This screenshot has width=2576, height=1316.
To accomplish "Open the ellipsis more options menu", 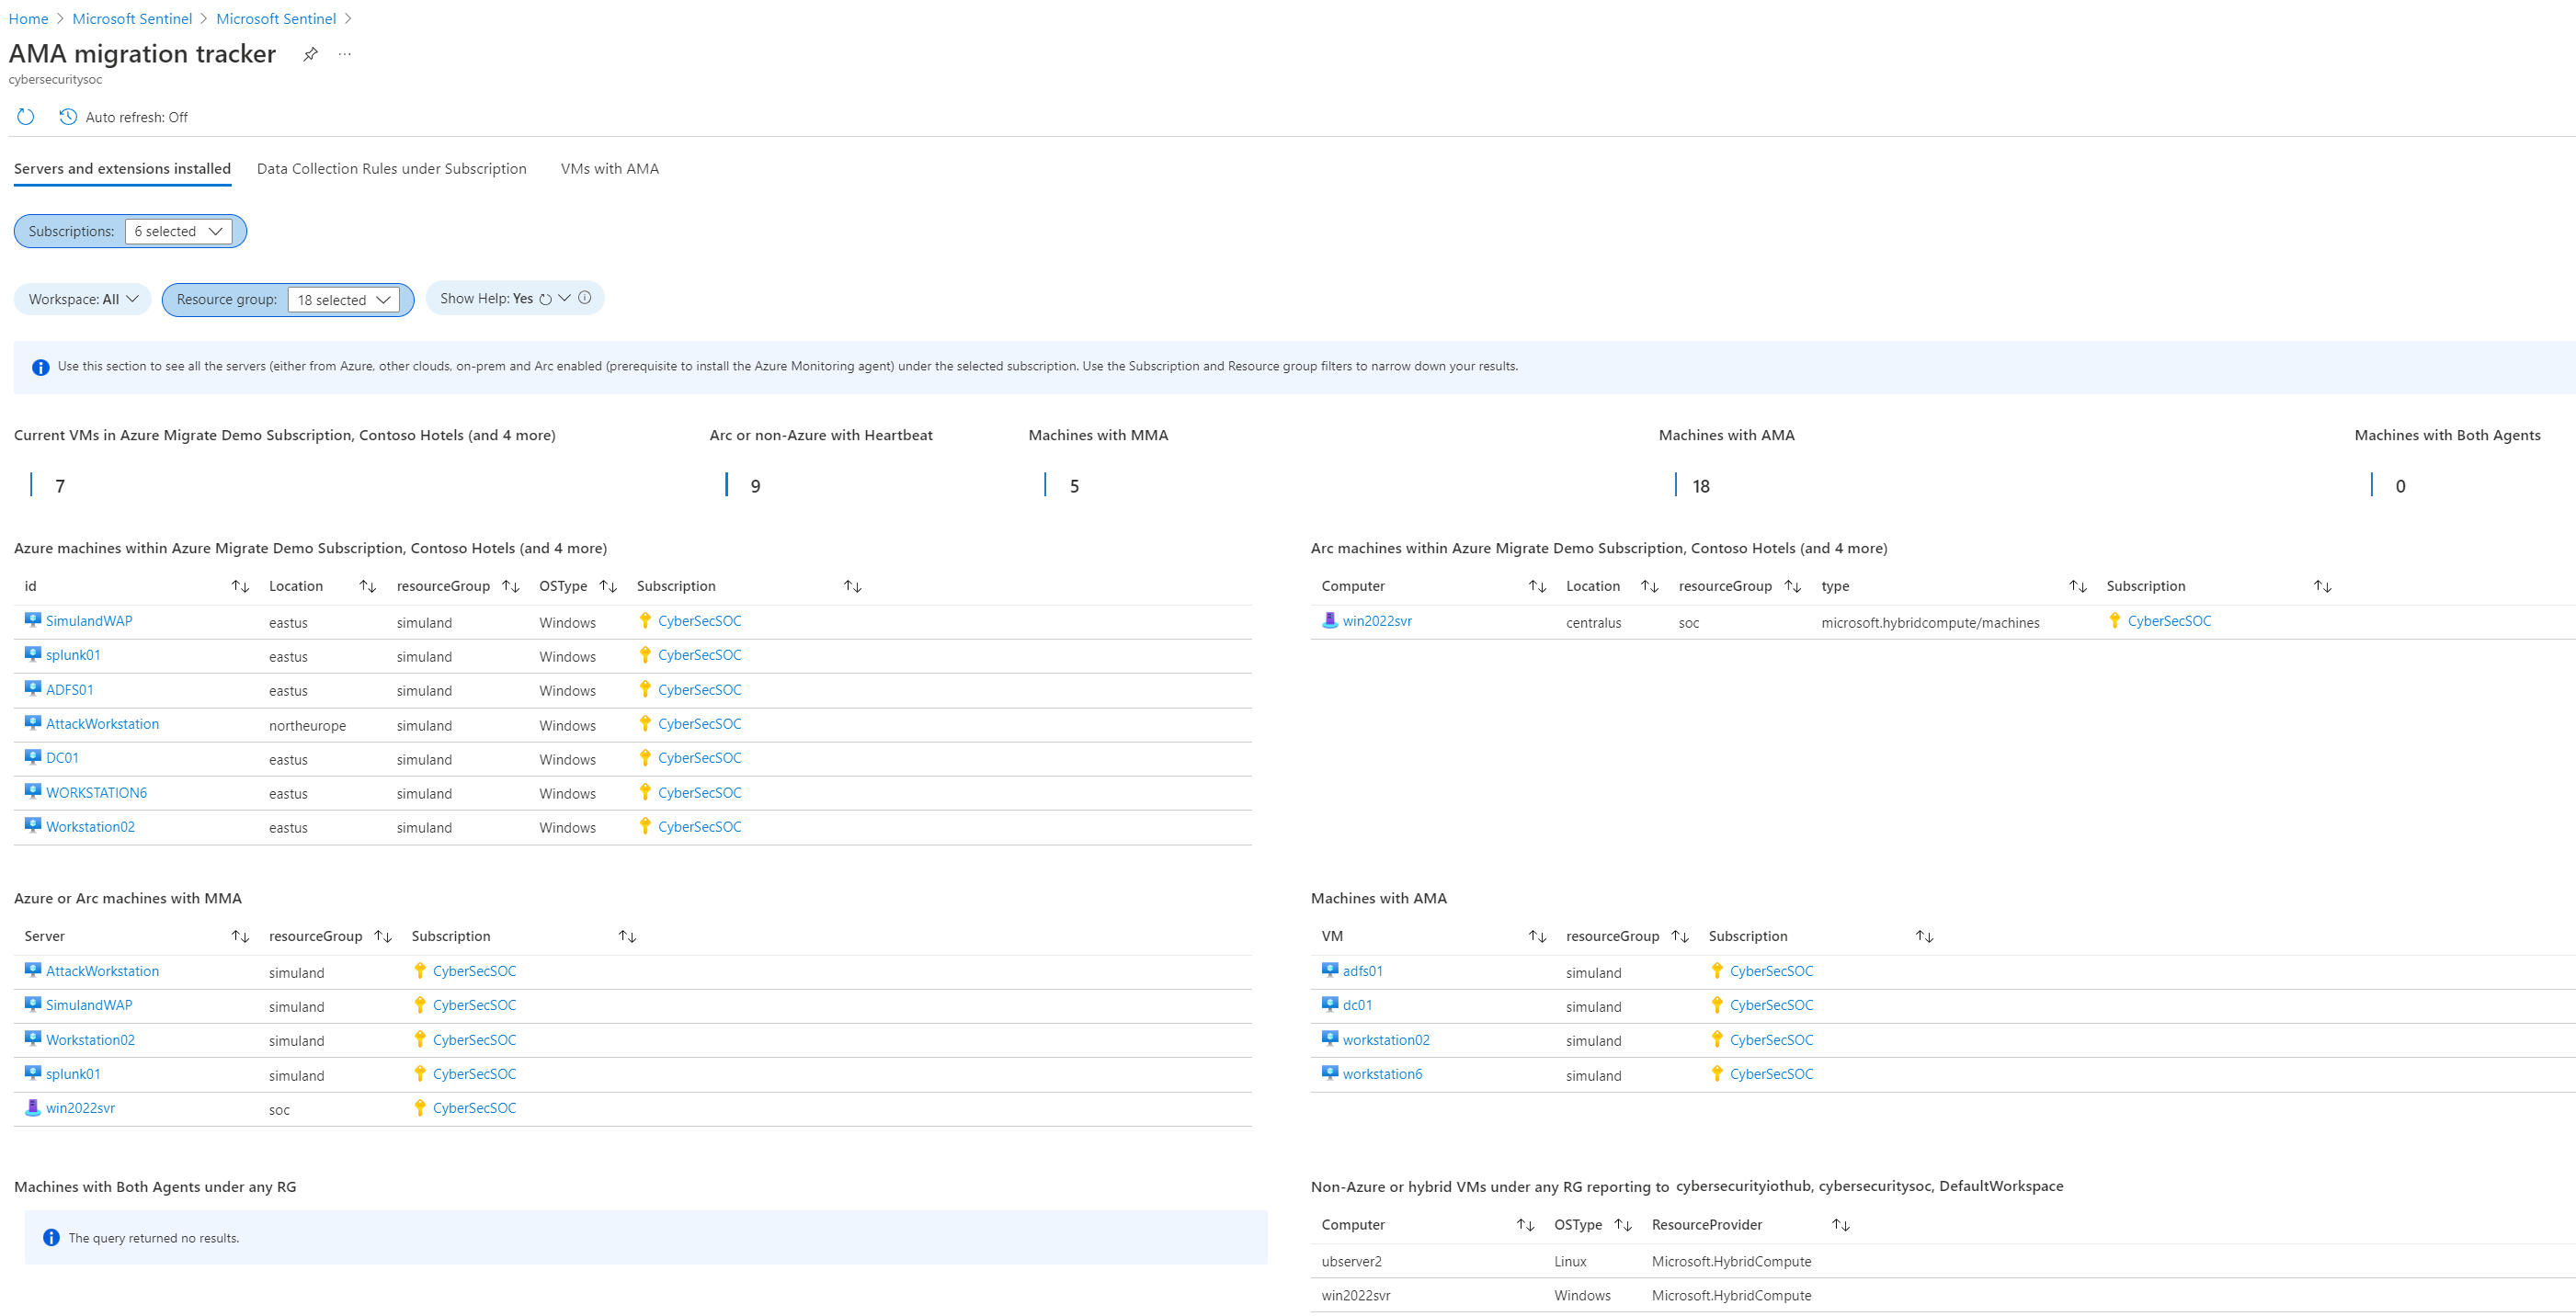I will (x=345, y=54).
